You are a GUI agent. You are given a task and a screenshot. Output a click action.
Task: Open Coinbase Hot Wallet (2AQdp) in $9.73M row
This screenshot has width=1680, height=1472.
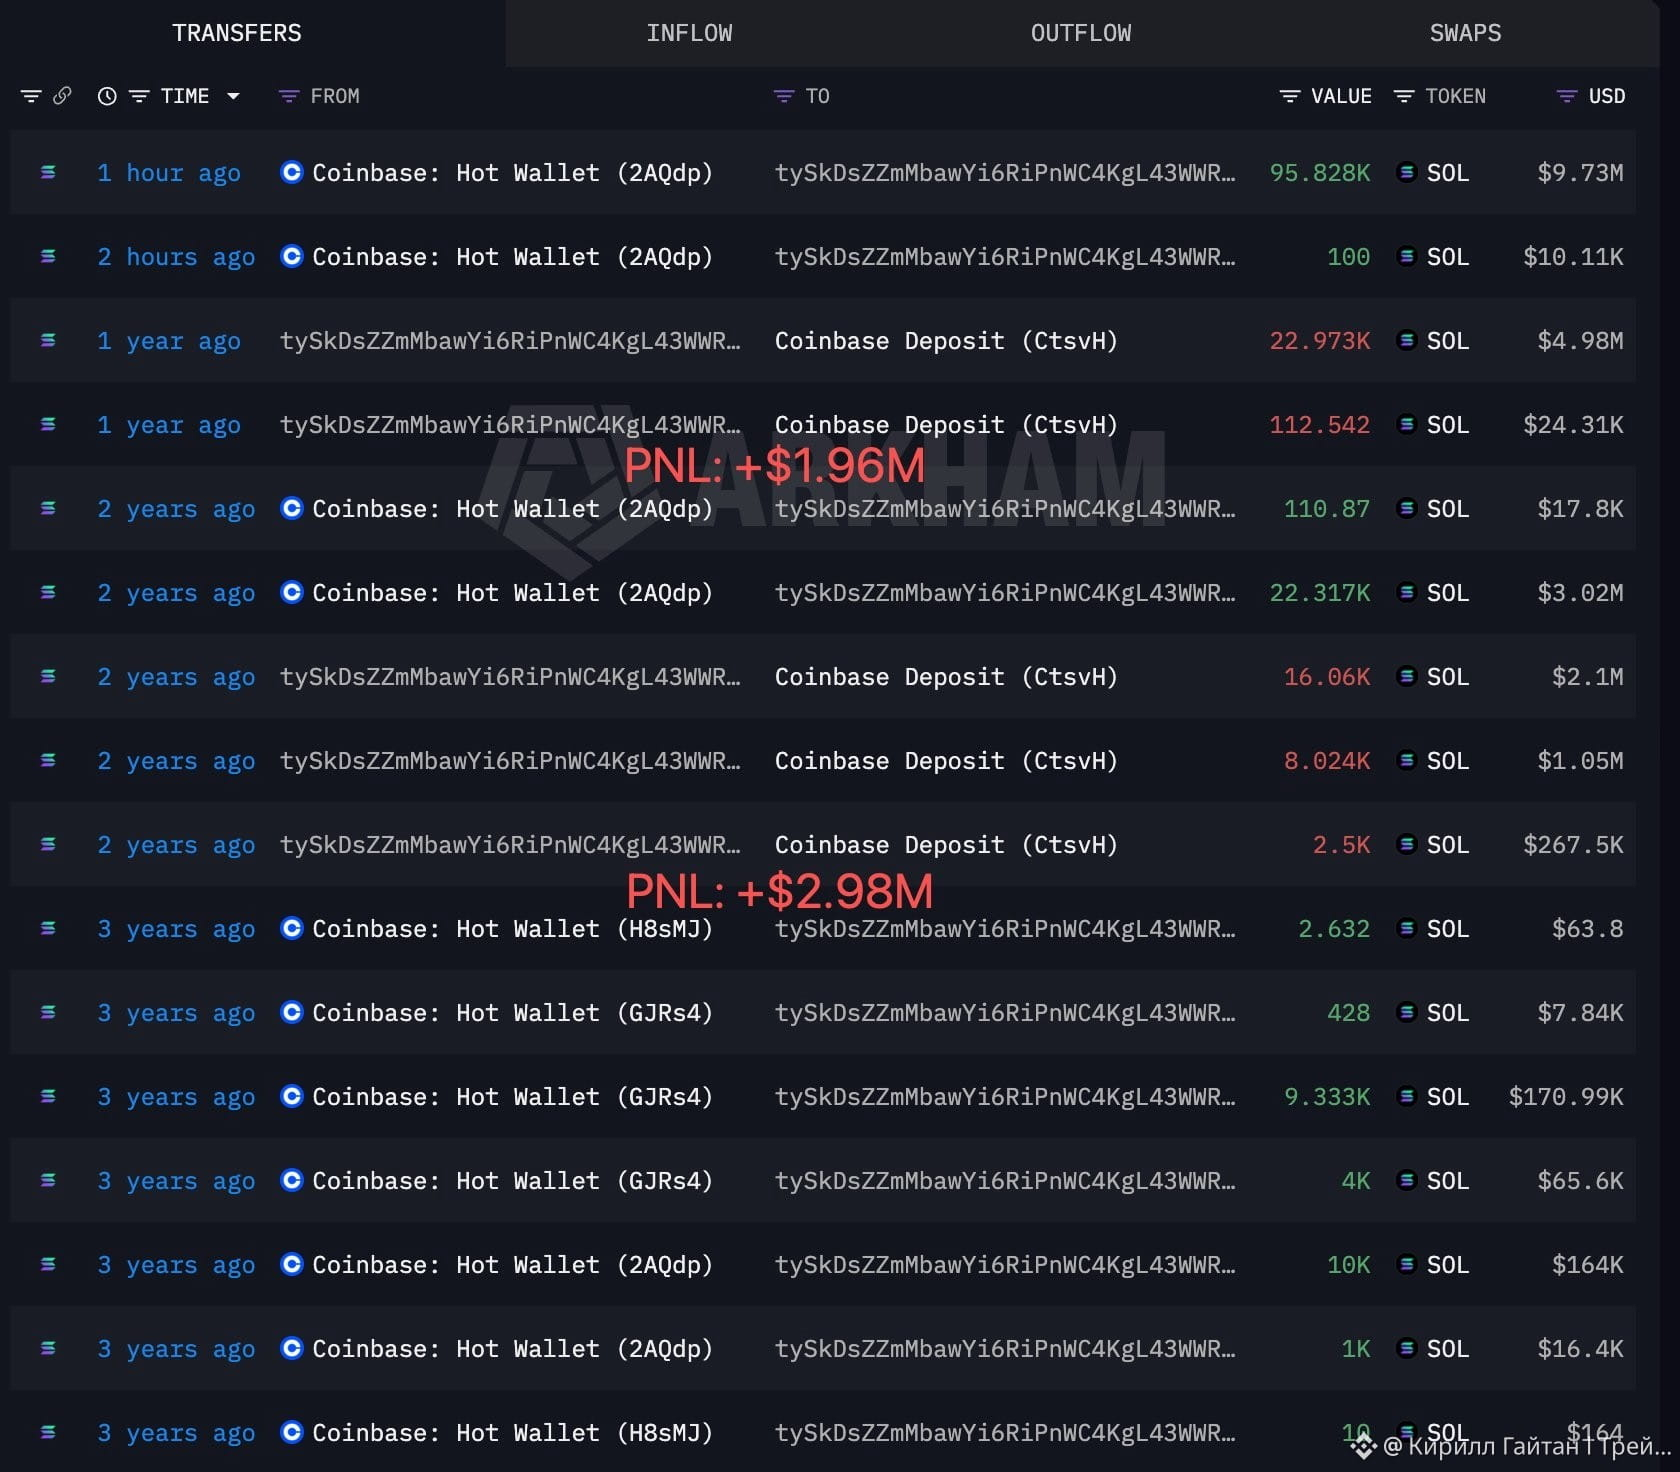click(513, 173)
